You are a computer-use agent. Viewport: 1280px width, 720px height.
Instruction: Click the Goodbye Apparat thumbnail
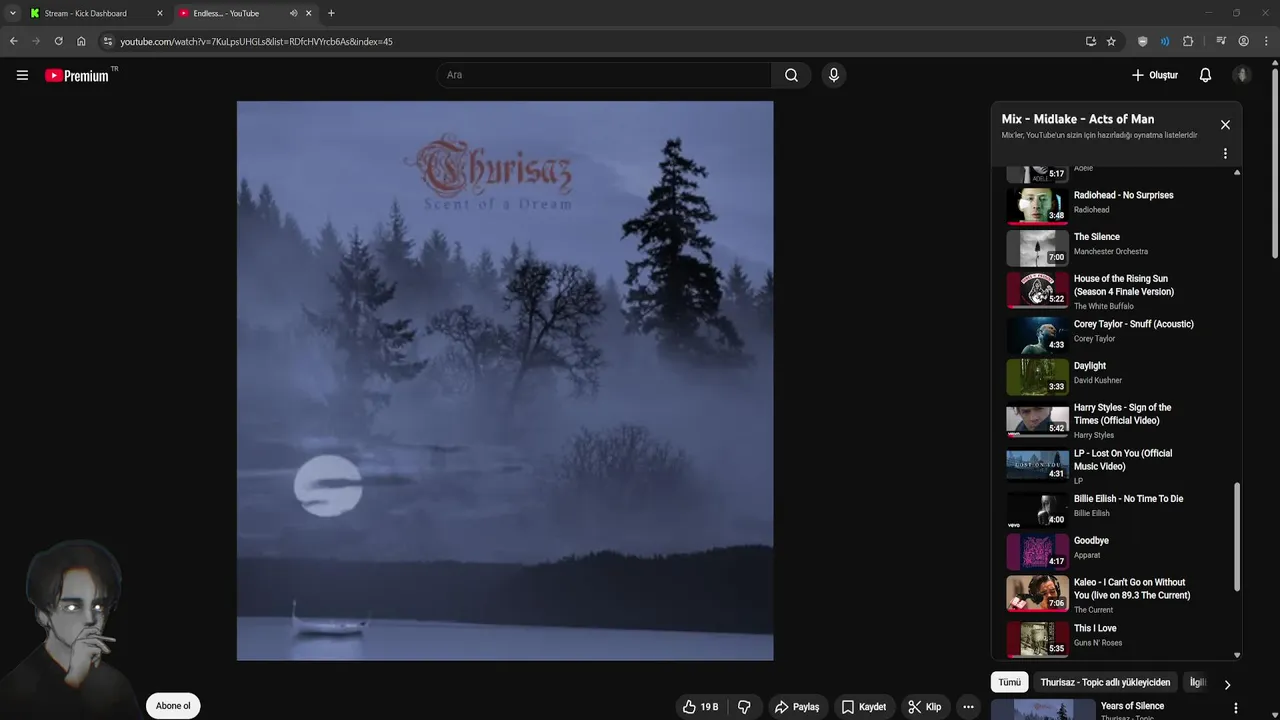[1037, 552]
